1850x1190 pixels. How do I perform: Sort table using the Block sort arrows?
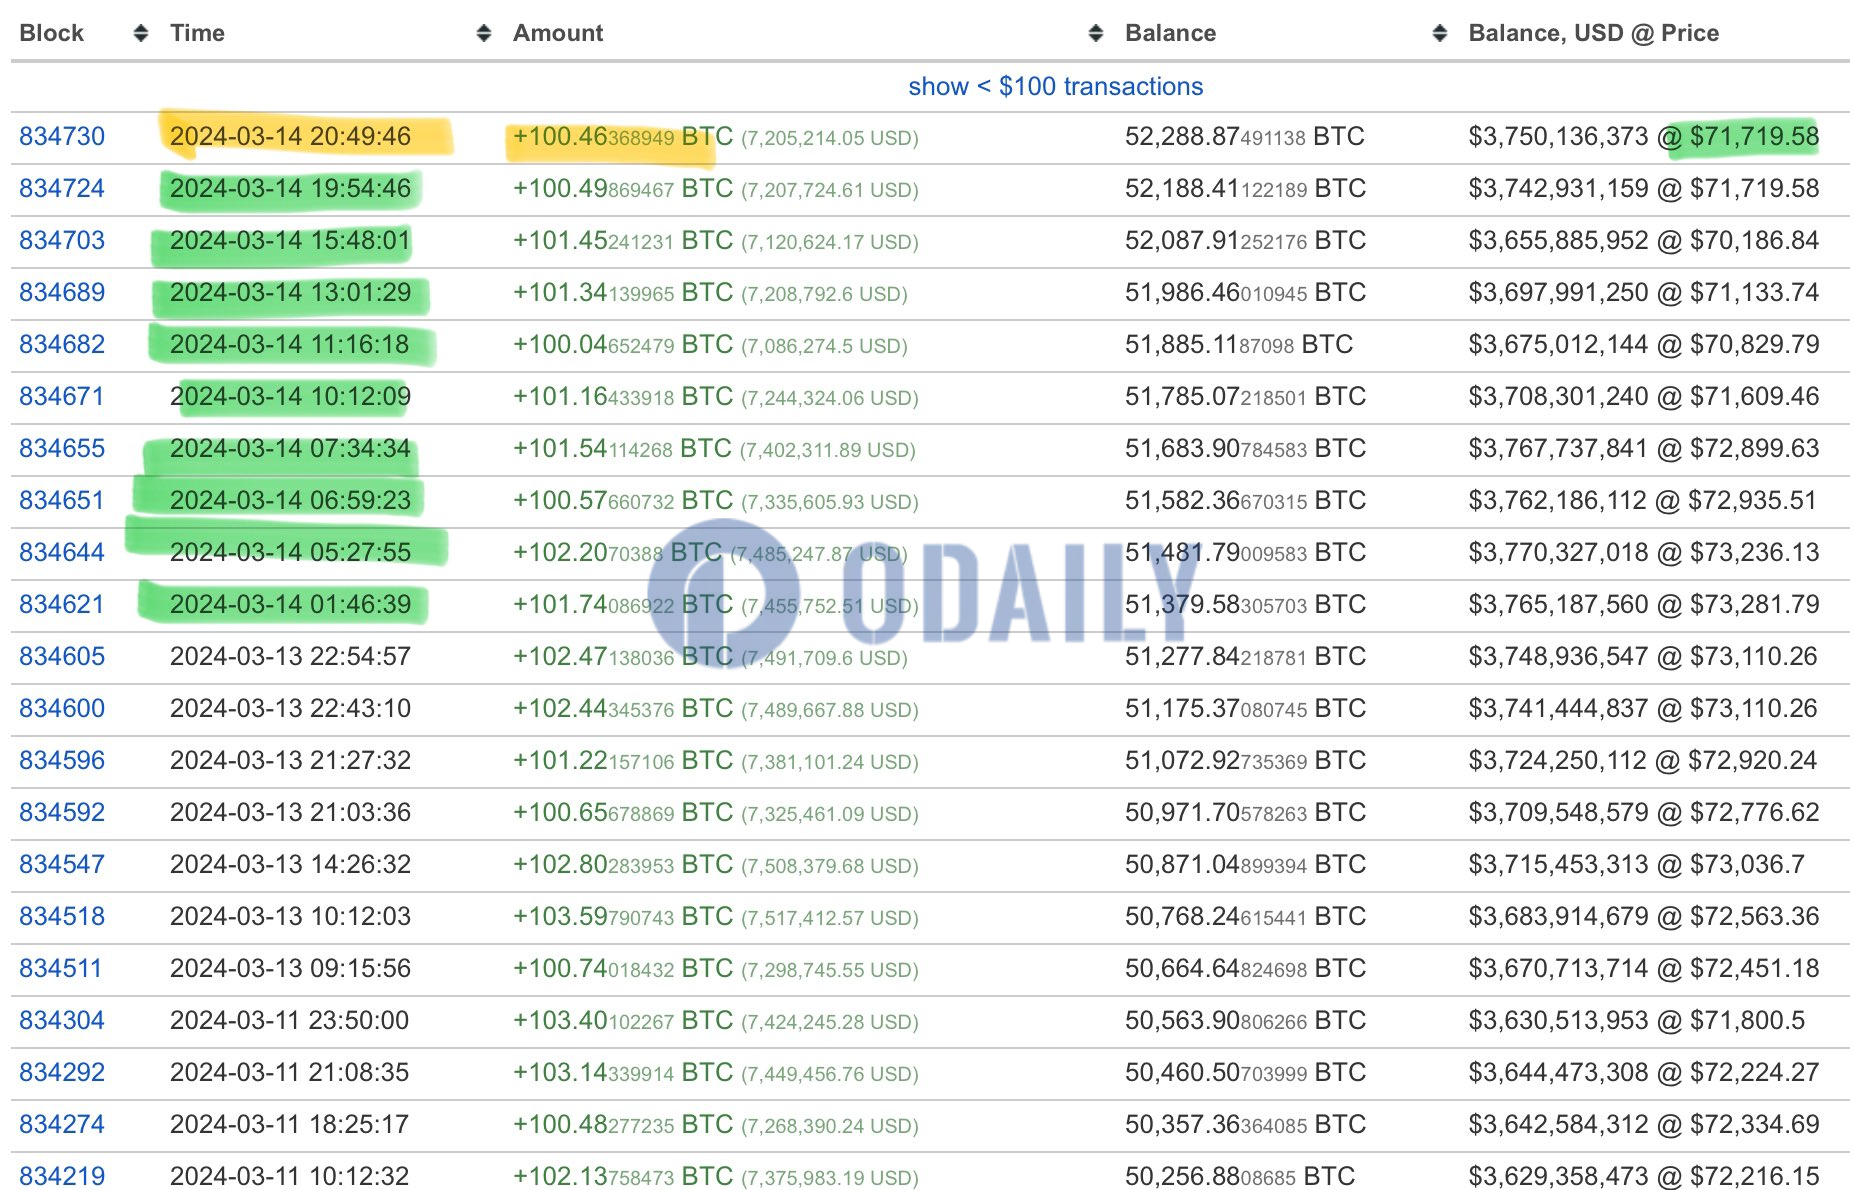[140, 31]
